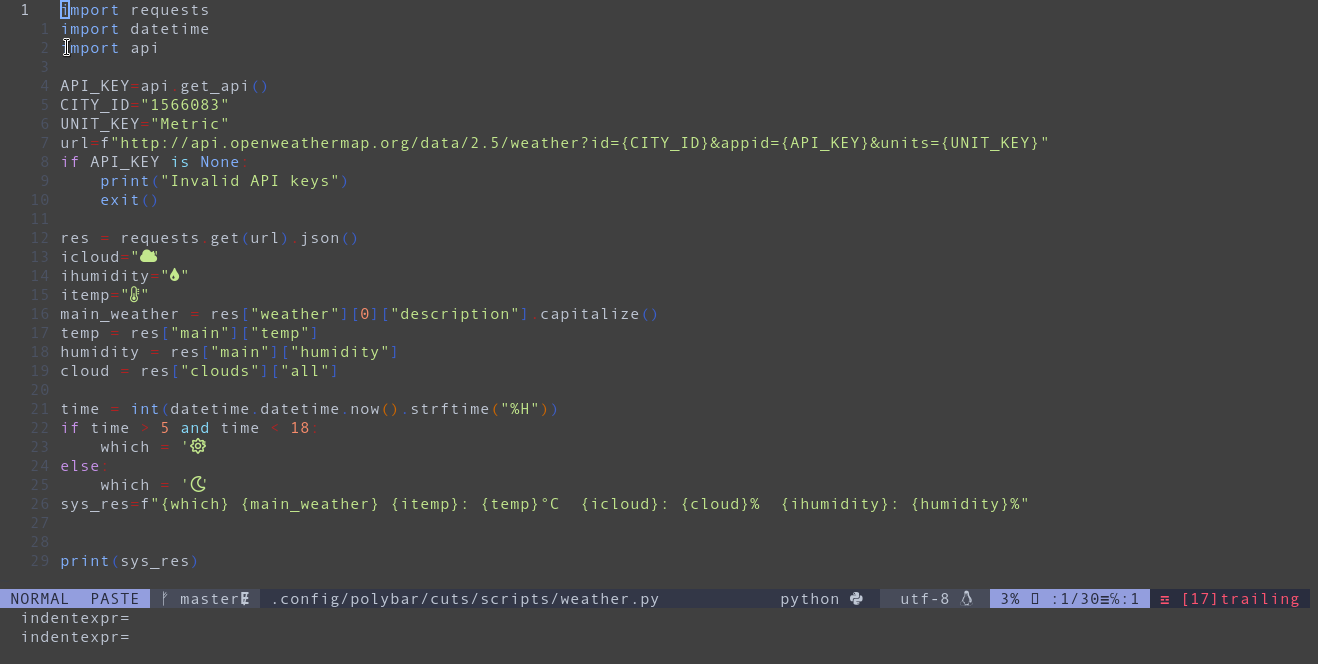Click the python filetype label
The width and height of the screenshot is (1318, 664).
coord(810,599)
